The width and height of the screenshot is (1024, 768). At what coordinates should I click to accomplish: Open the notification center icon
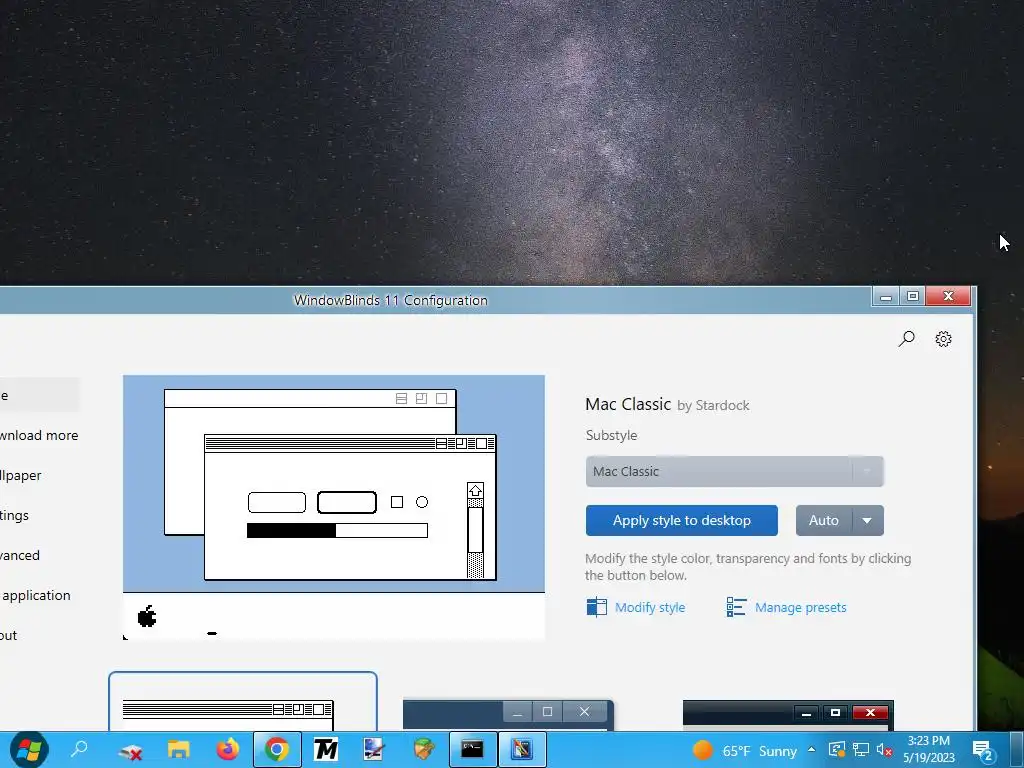point(984,750)
